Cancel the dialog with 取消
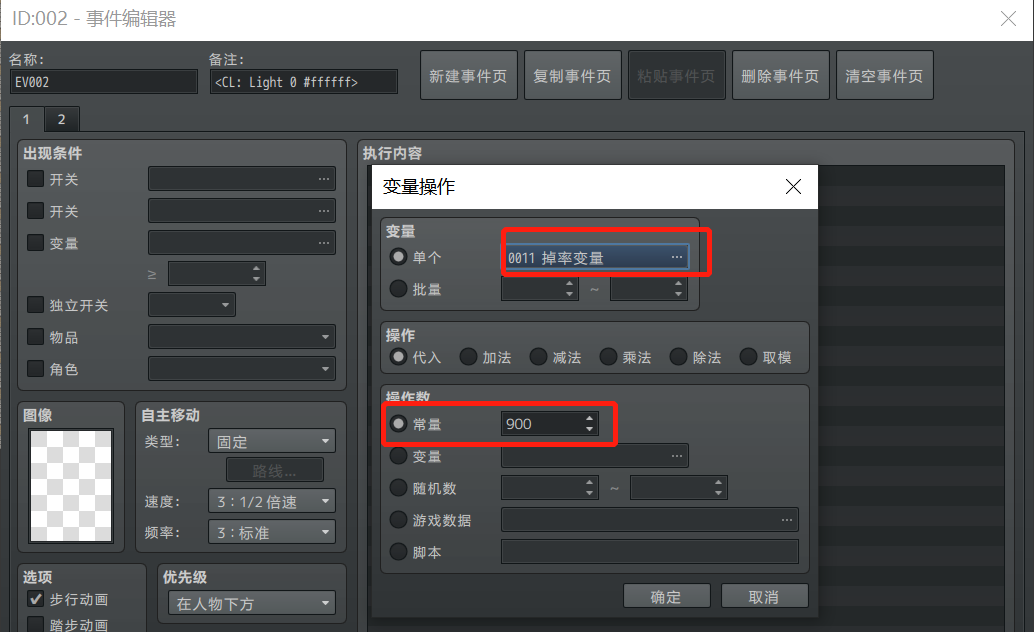1034x632 pixels. (x=765, y=596)
